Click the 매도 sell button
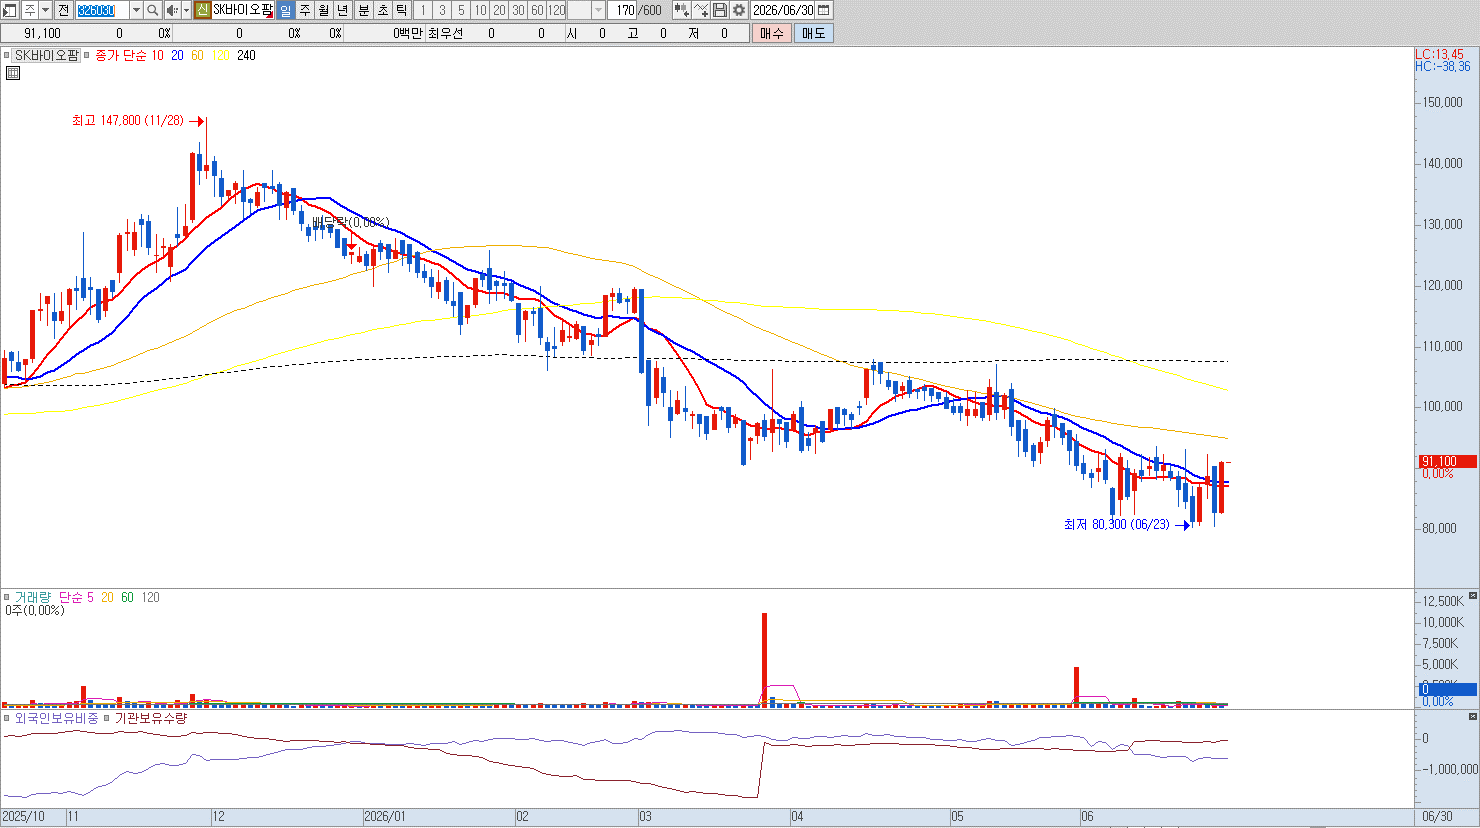The image size is (1480, 828). (814, 33)
